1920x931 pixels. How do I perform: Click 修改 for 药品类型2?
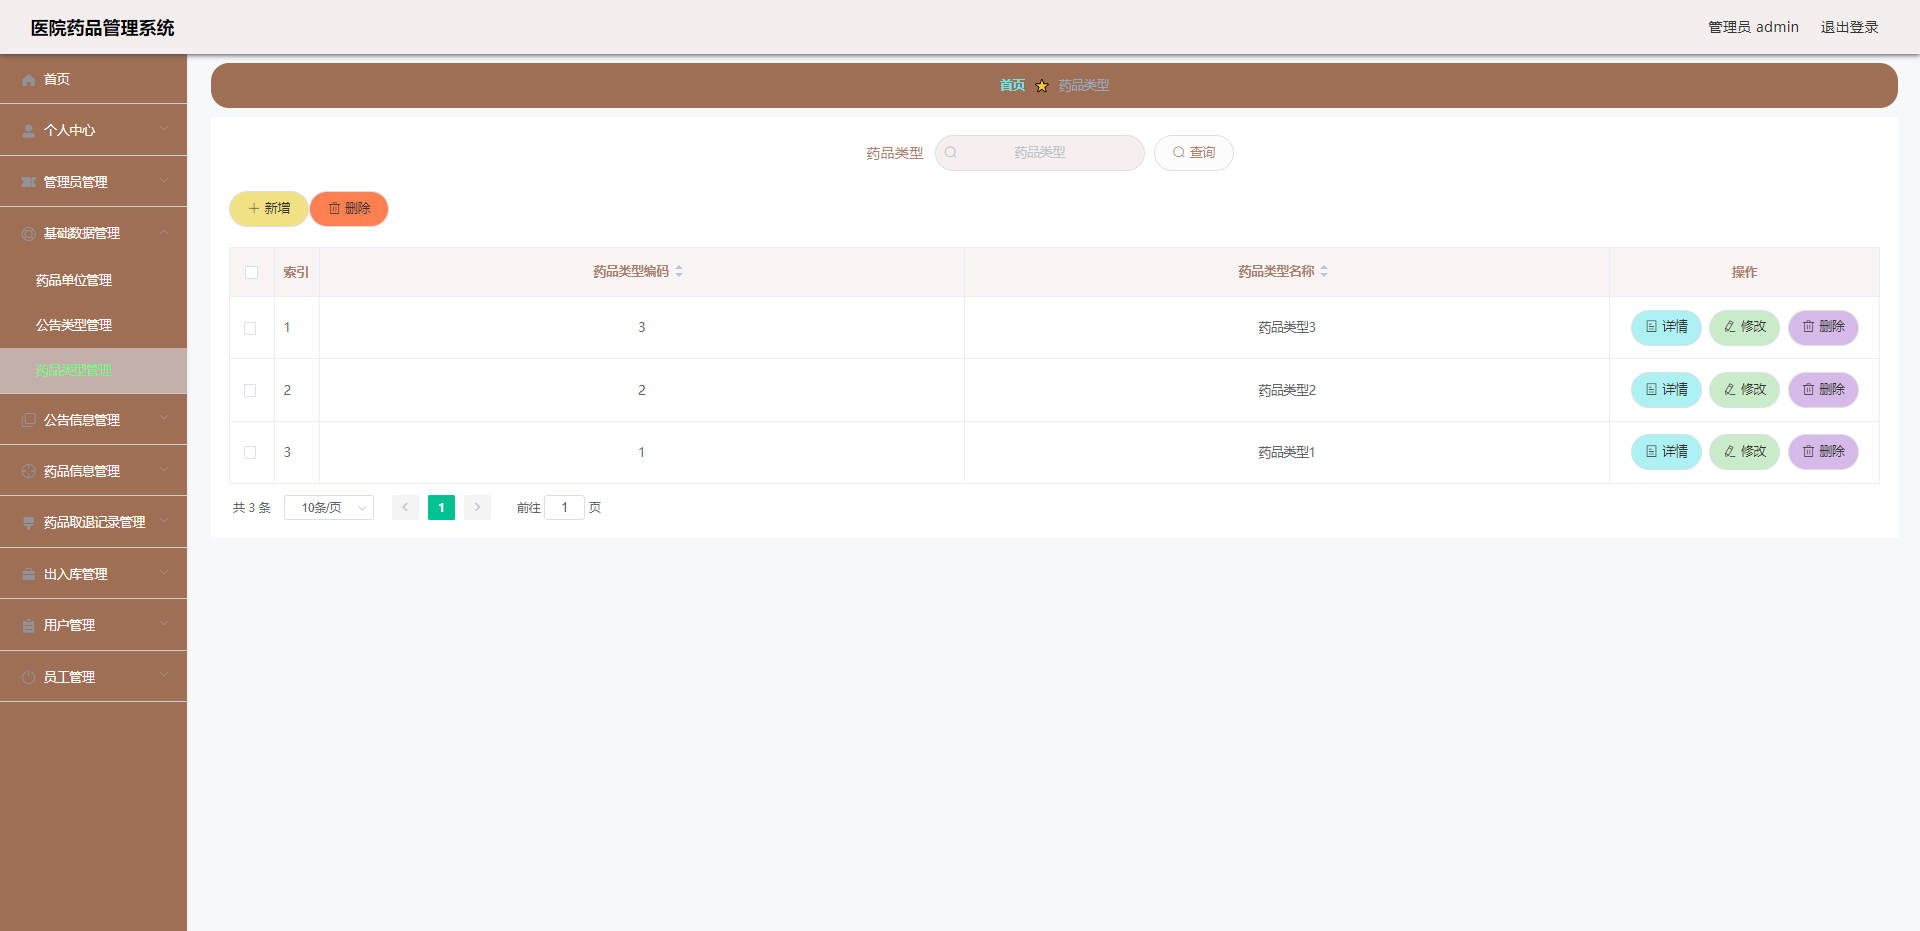[1744, 390]
